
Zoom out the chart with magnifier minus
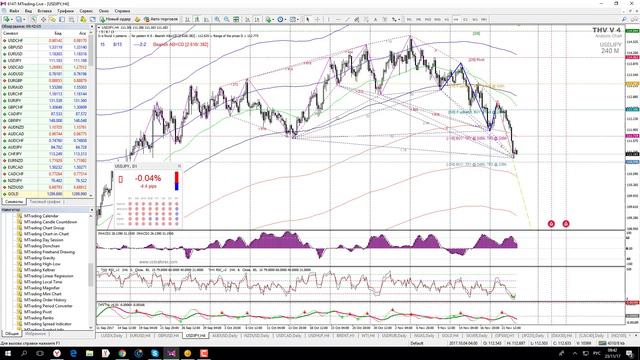tap(227, 19)
